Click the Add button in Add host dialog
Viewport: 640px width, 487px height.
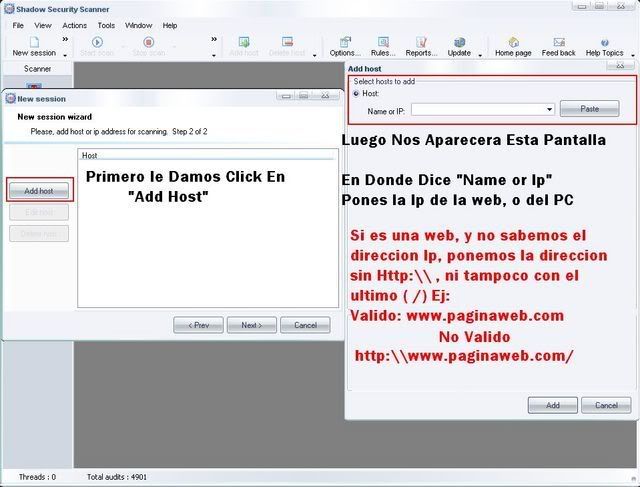pyautogui.click(x=553, y=405)
